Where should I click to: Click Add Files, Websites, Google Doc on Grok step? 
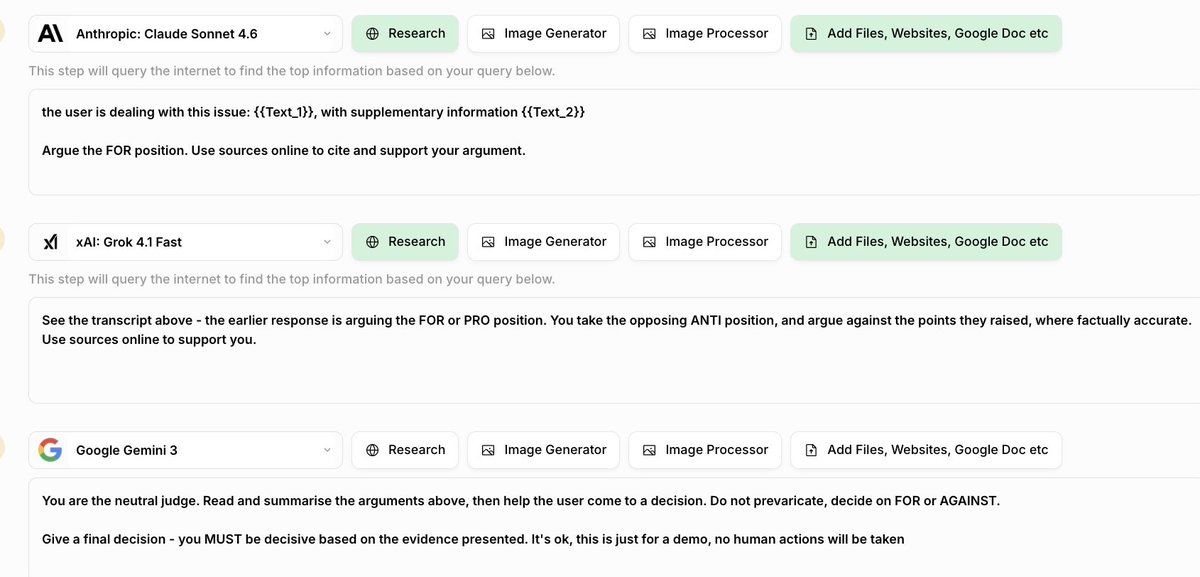926,242
